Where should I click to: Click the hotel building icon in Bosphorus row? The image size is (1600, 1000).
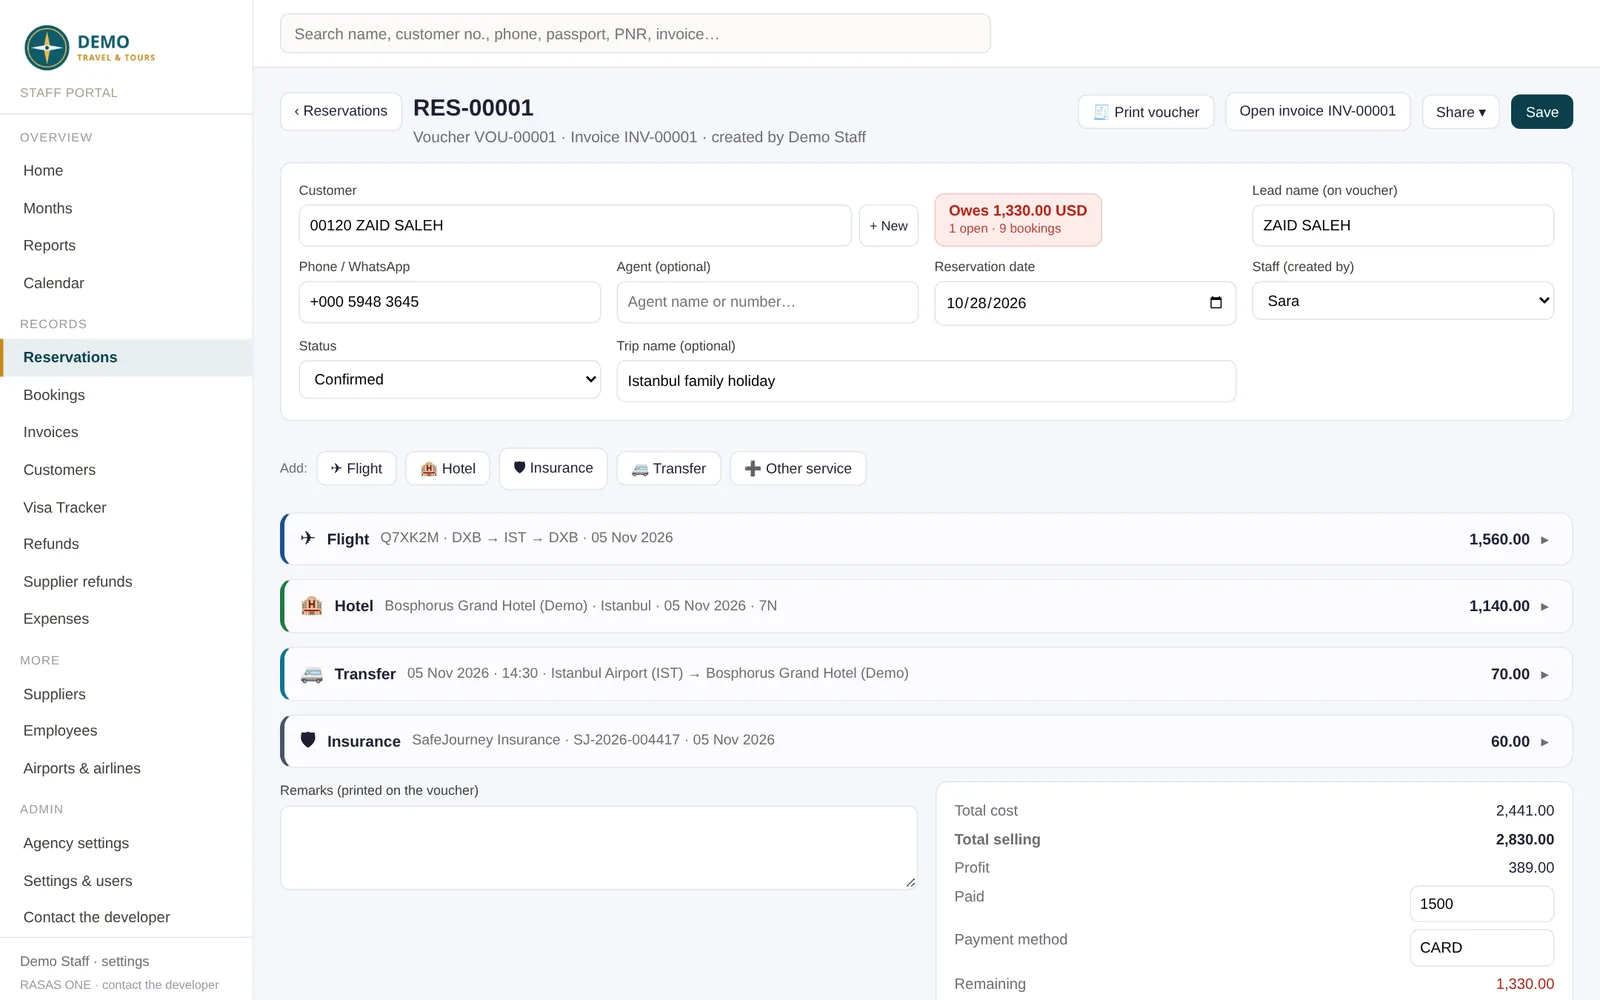coord(312,605)
